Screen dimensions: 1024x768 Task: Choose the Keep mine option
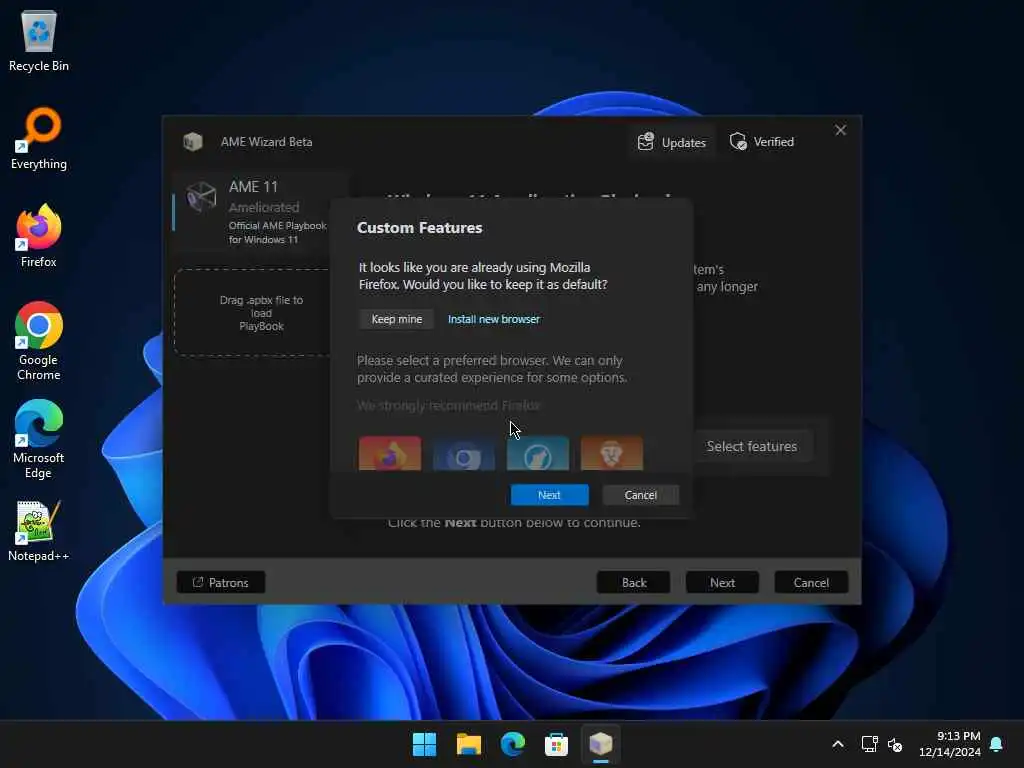click(x=396, y=319)
